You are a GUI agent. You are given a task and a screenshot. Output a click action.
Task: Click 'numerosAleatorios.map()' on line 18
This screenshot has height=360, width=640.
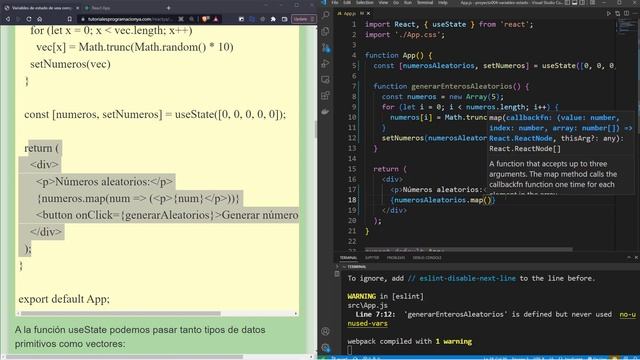pyautogui.click(x=444, y=200)
